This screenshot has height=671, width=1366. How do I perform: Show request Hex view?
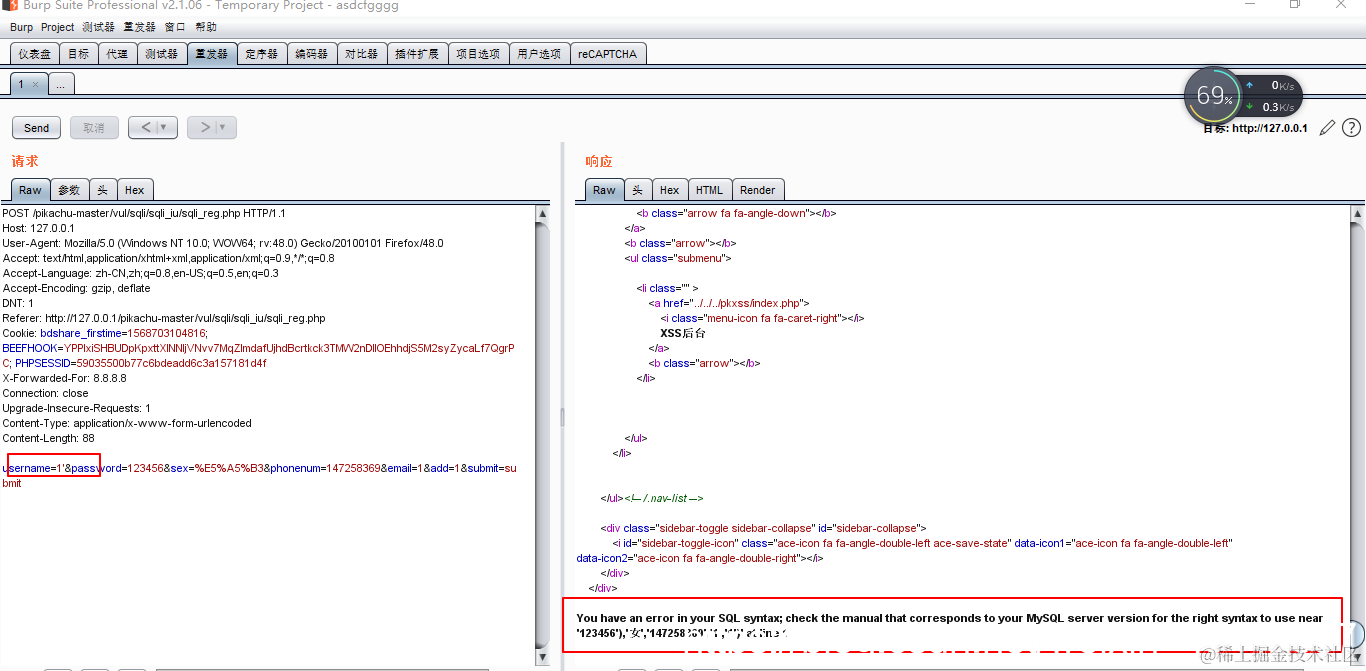point(135,190)
